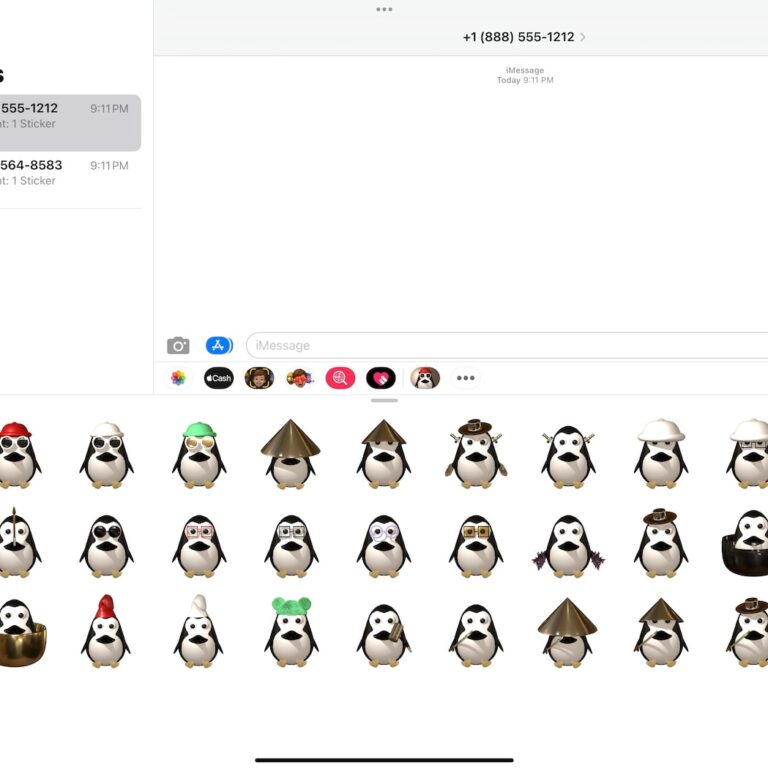This screenshot has width=768, height=768.
Task: Open Memoji in the app strip
Action: tap(259, 378)
